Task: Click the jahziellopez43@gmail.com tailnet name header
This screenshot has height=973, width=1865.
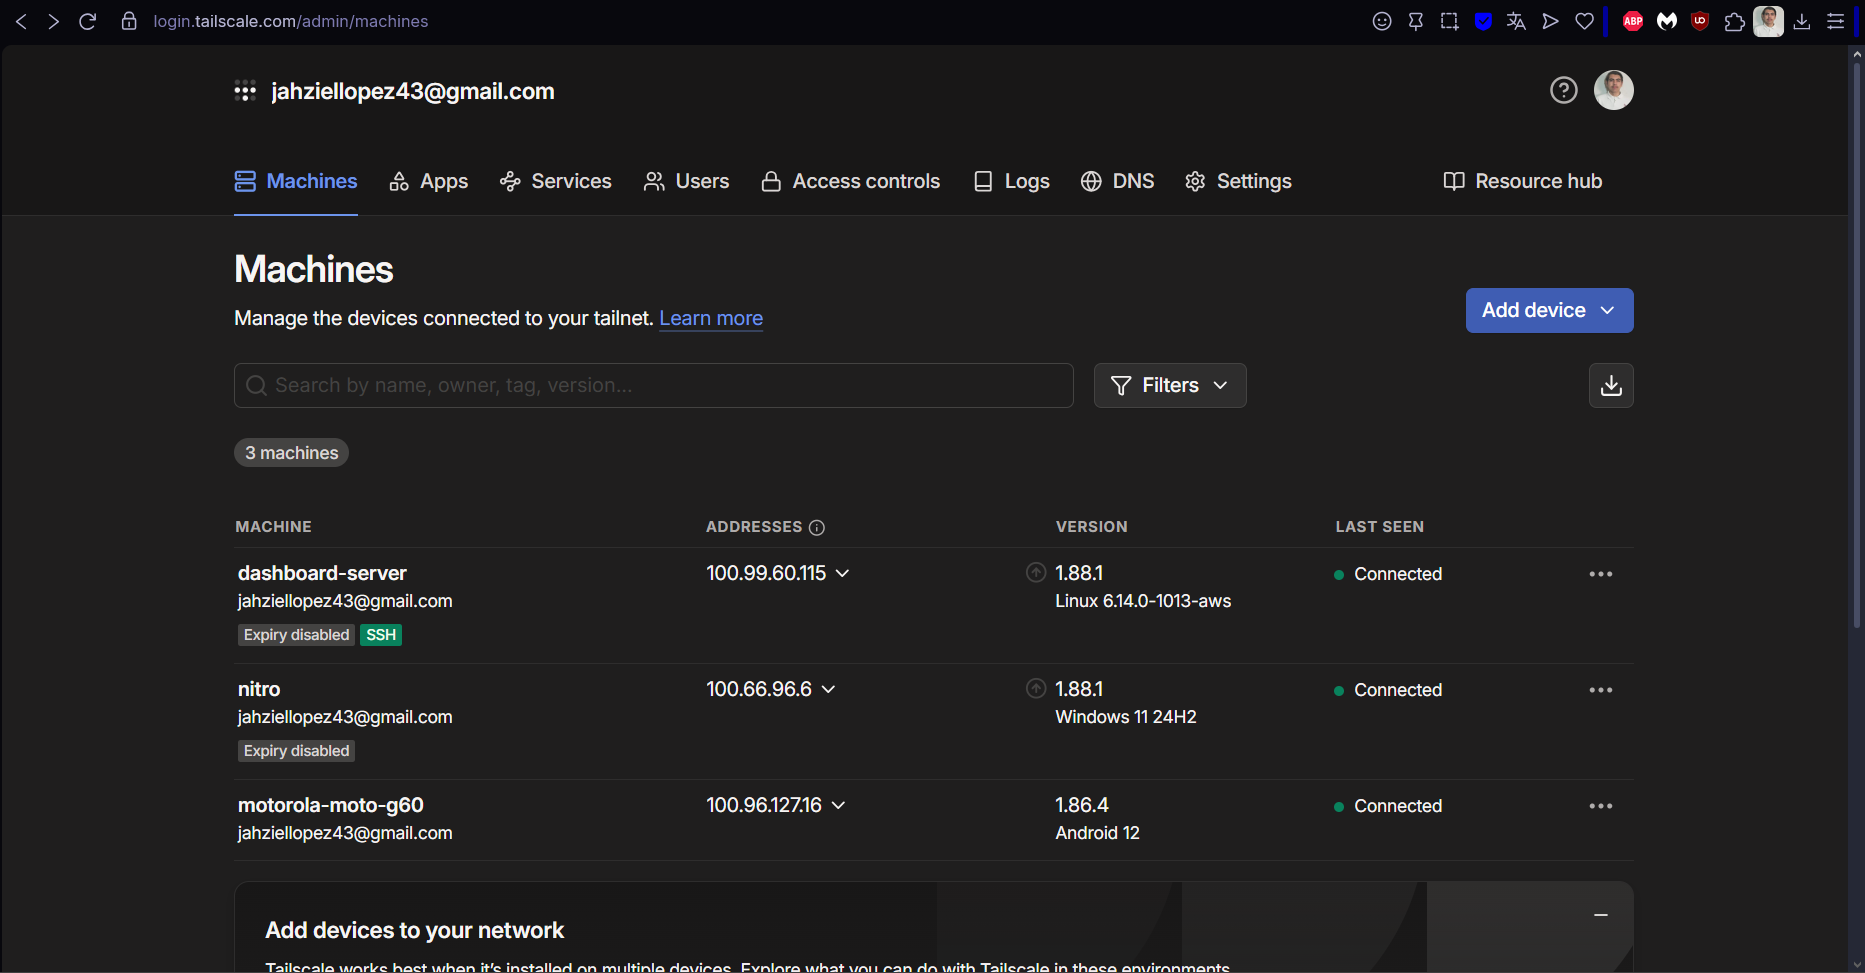Action: point(413,91)
